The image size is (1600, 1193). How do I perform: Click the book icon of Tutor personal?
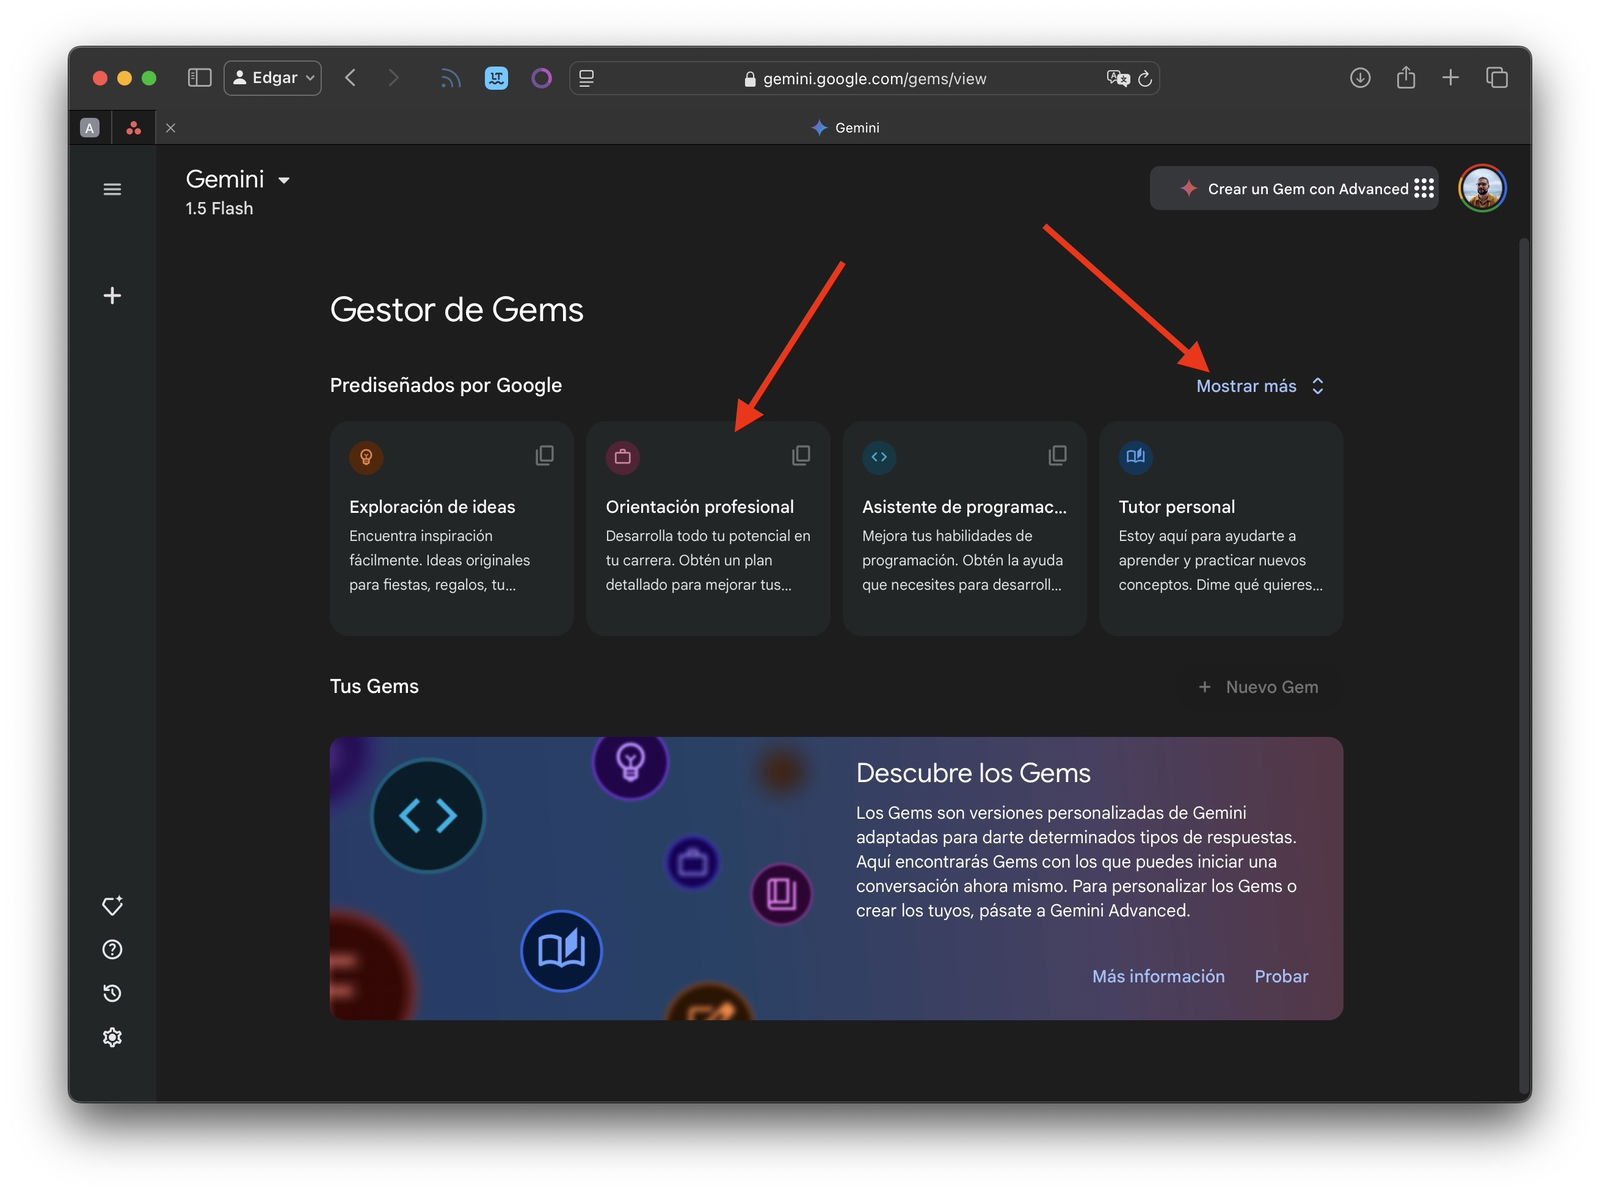click(x=1136, y=457)
